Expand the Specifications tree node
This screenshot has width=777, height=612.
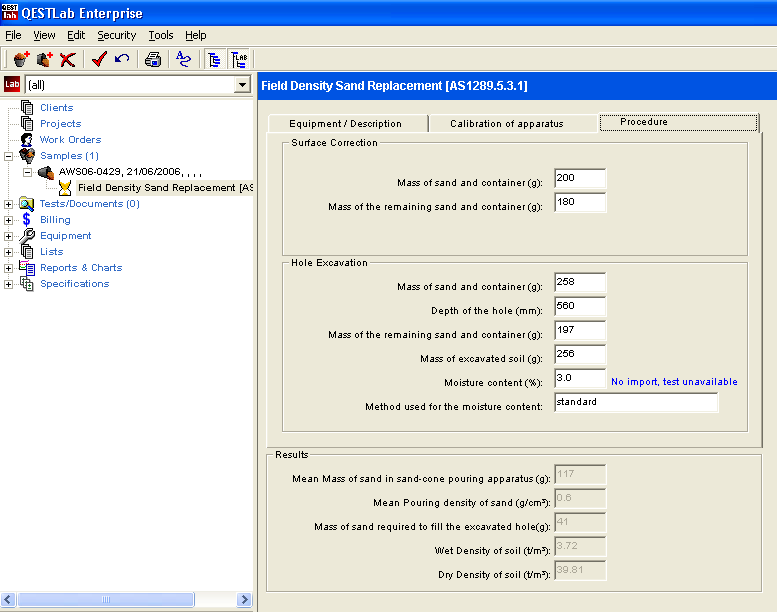(x=10, y=284)
